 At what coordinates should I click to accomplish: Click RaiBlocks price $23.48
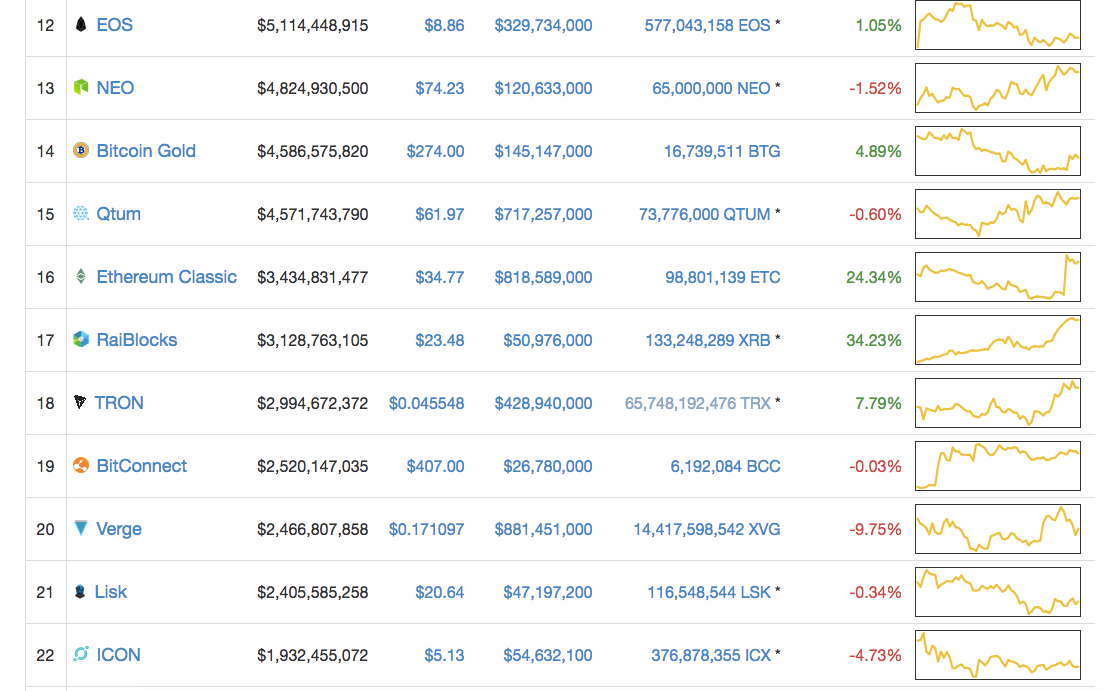440,340
